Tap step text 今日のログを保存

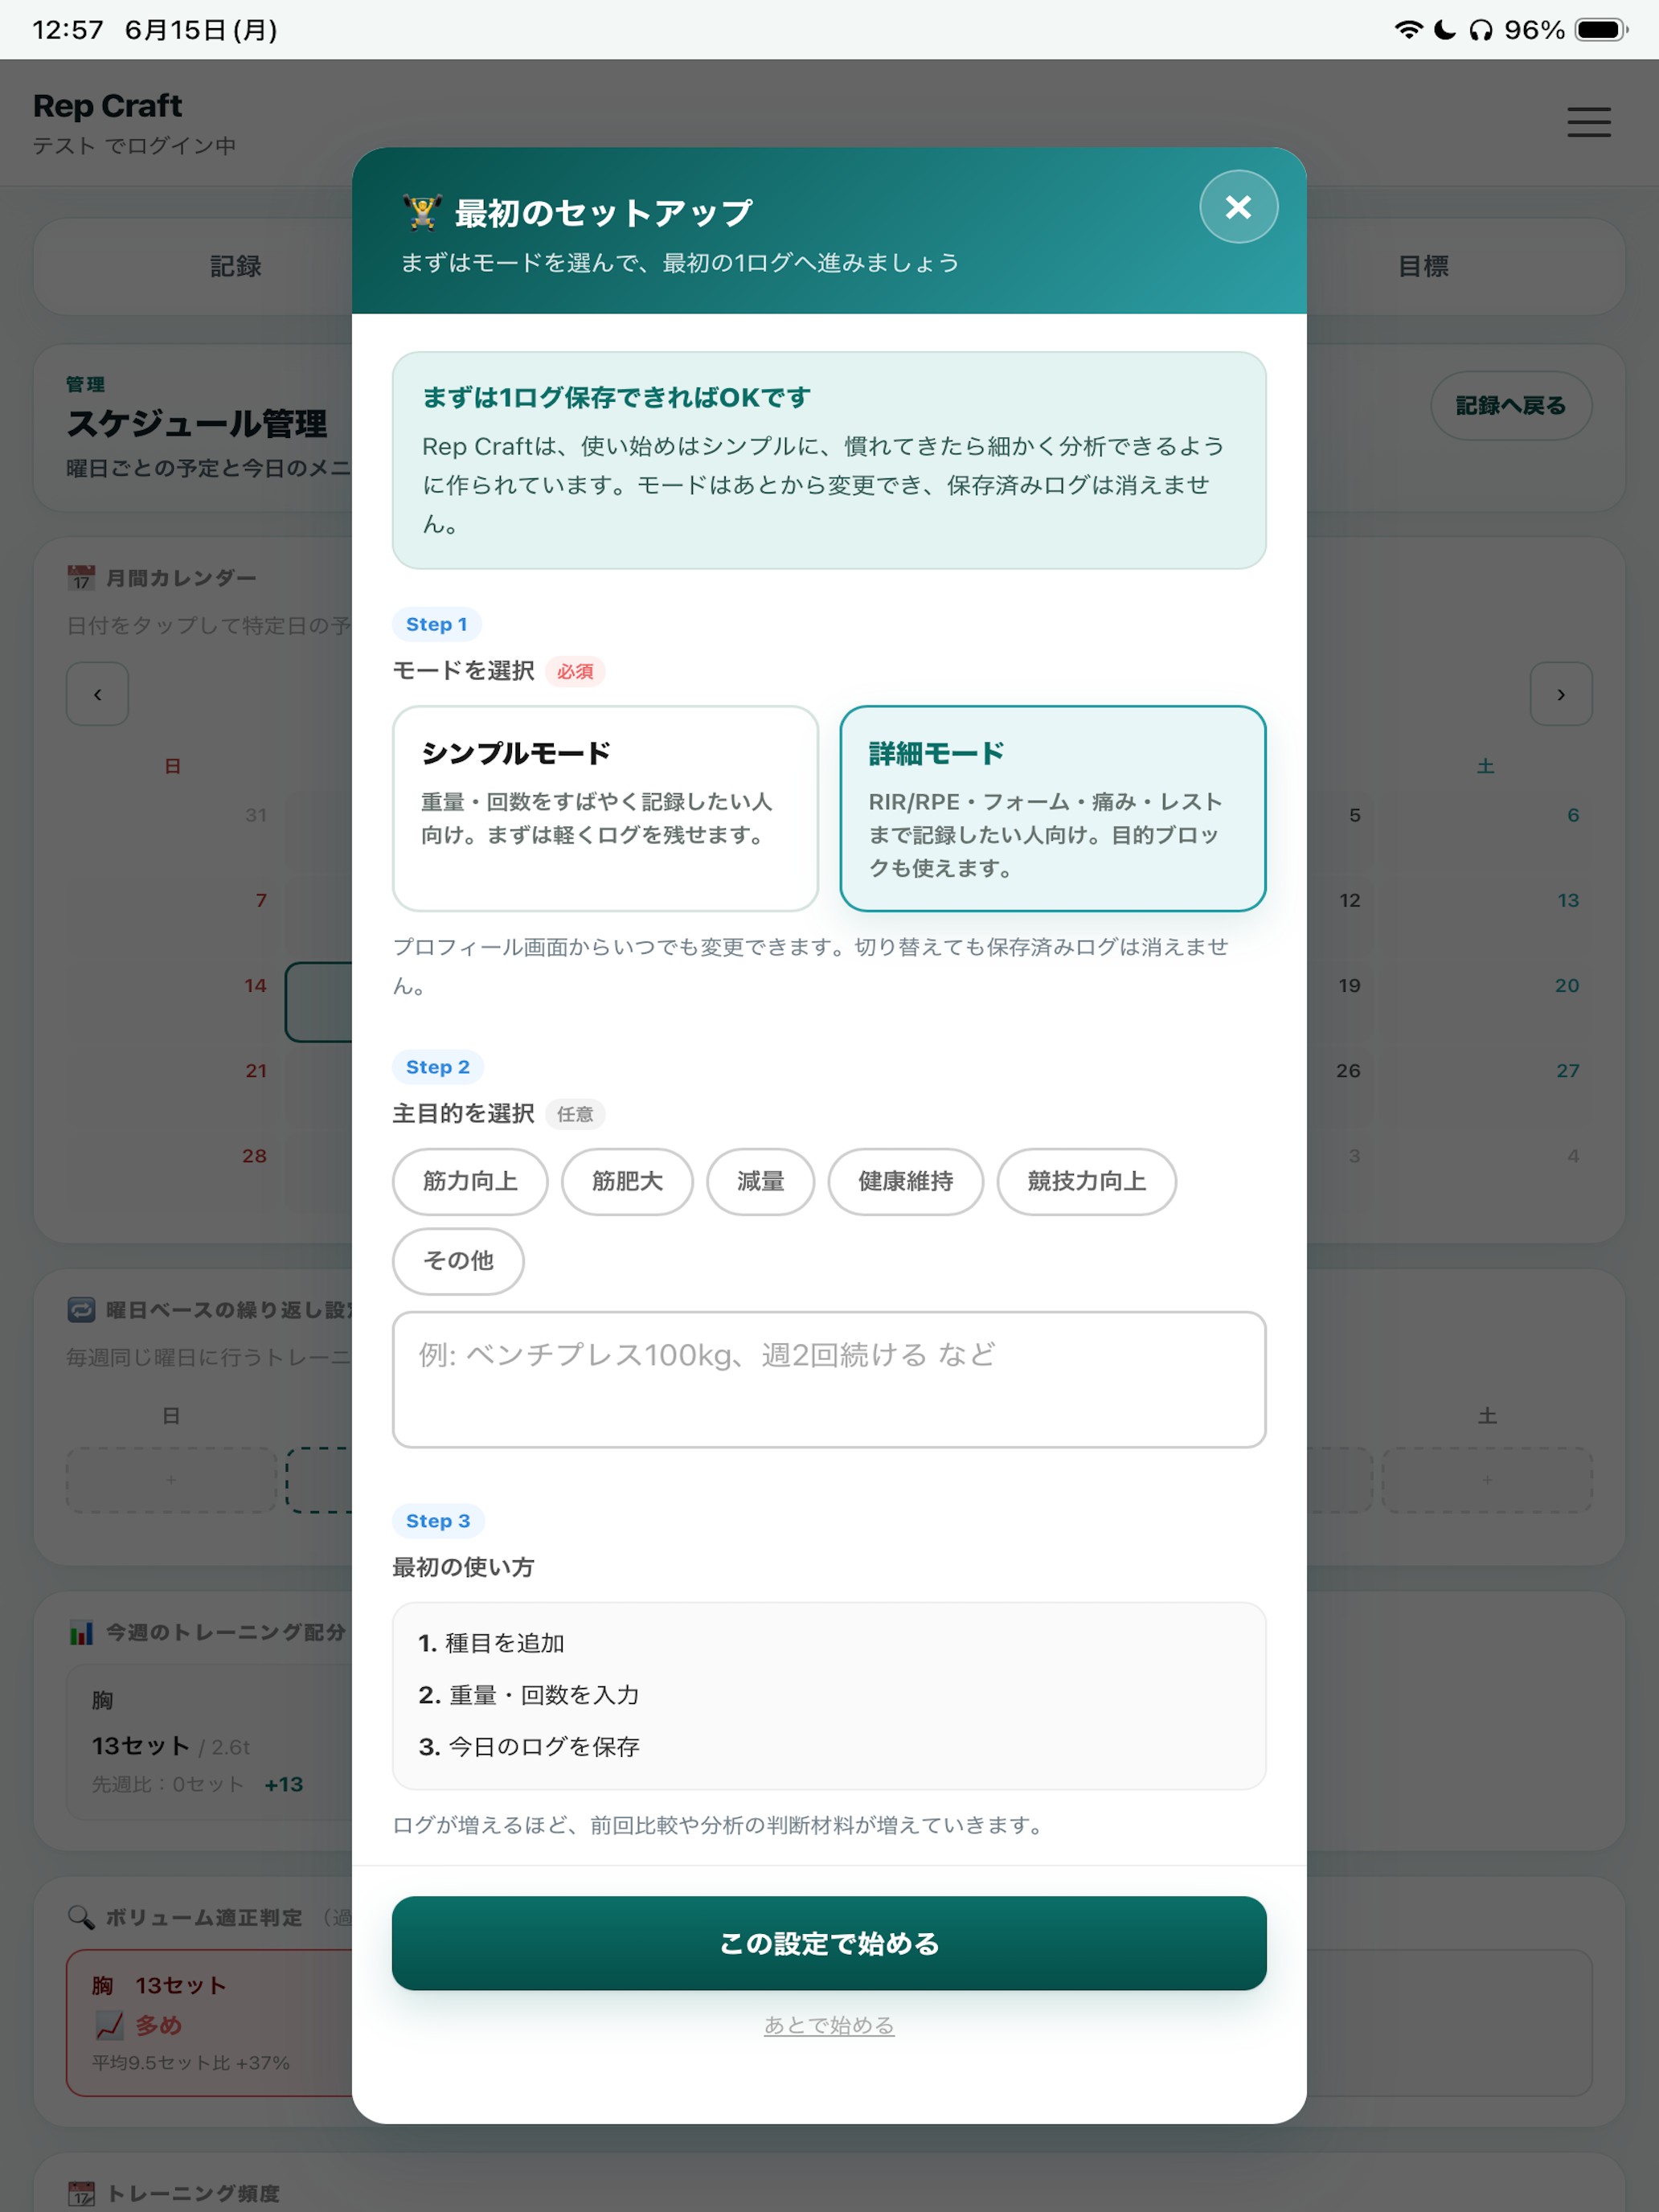544,1747
